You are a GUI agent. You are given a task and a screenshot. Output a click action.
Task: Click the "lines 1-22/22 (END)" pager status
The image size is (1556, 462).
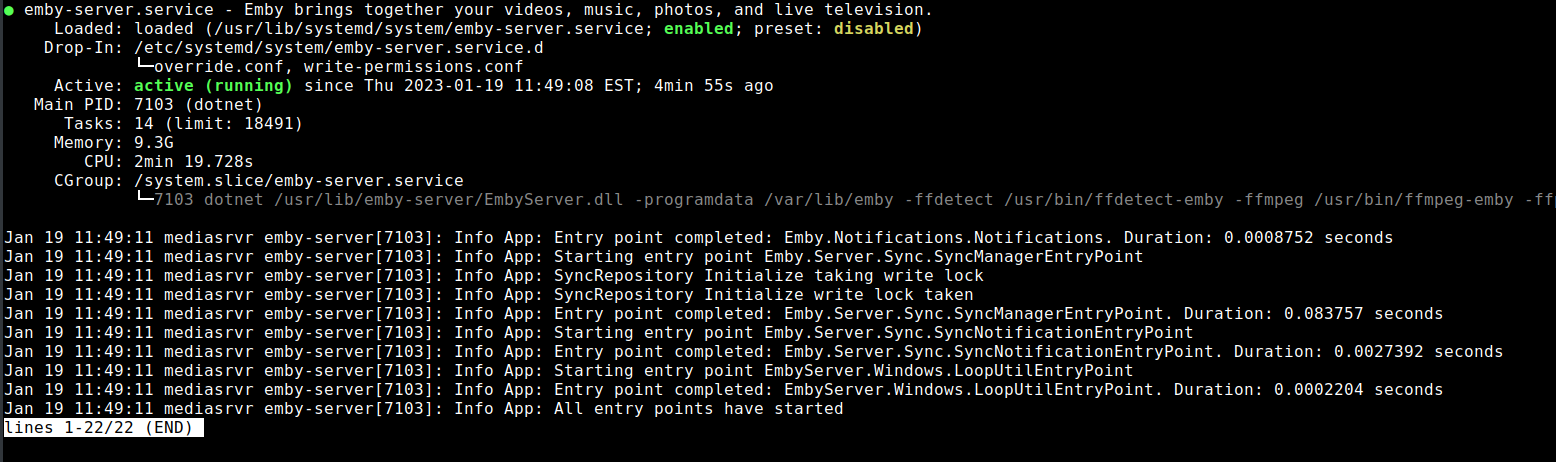click(104, 428)
